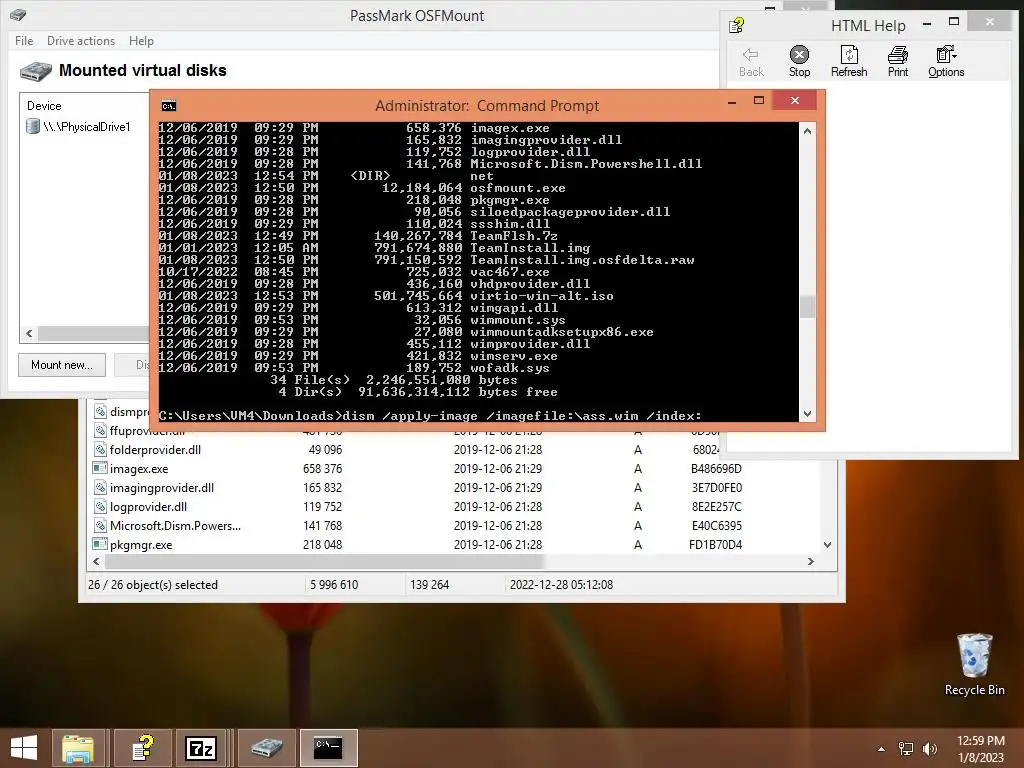Click the Microsoft.Dism.Powers... file icon
Screen dimensions: 1024x768
click(100, 525)
